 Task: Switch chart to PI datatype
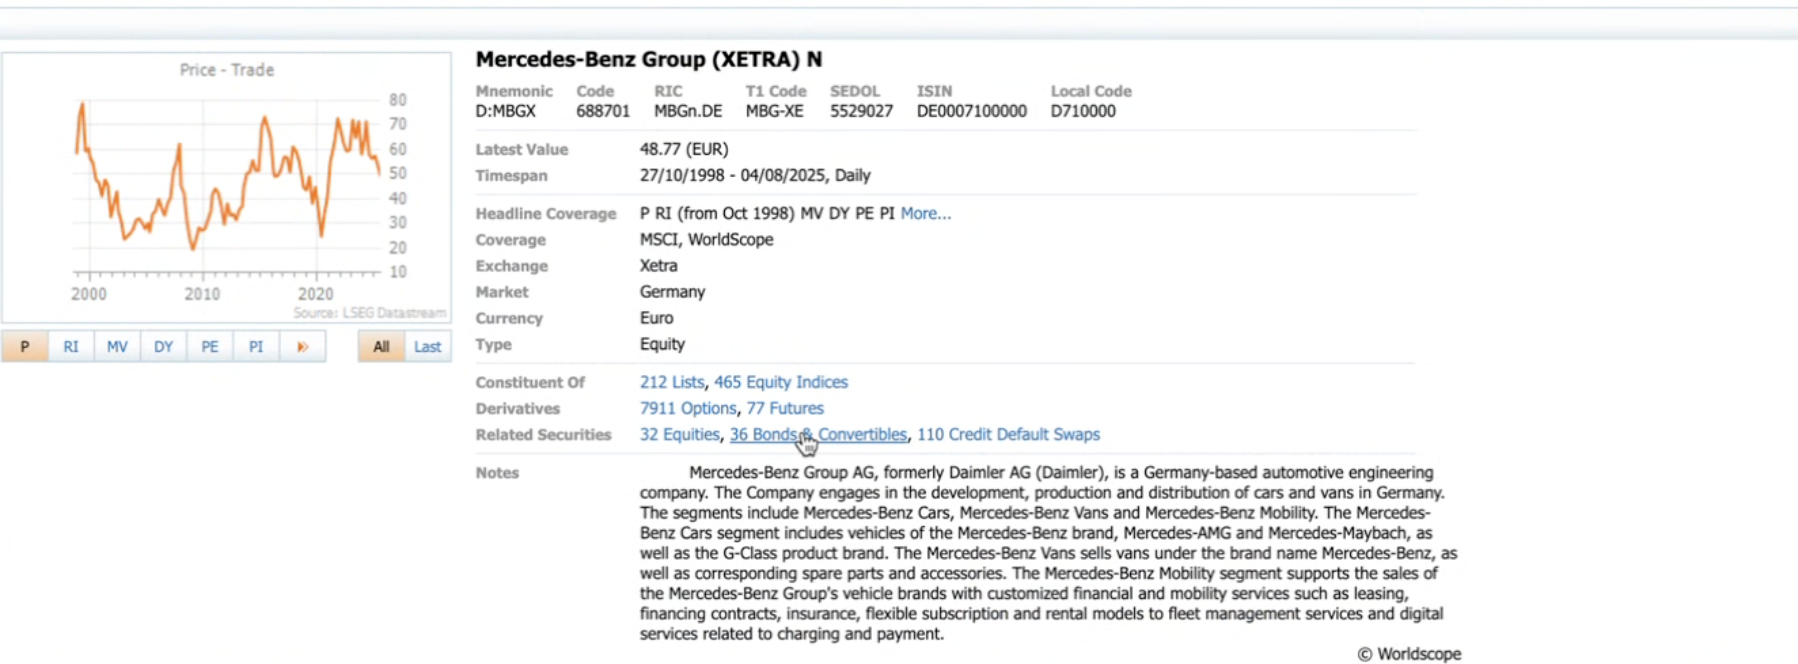coord(256,347)
